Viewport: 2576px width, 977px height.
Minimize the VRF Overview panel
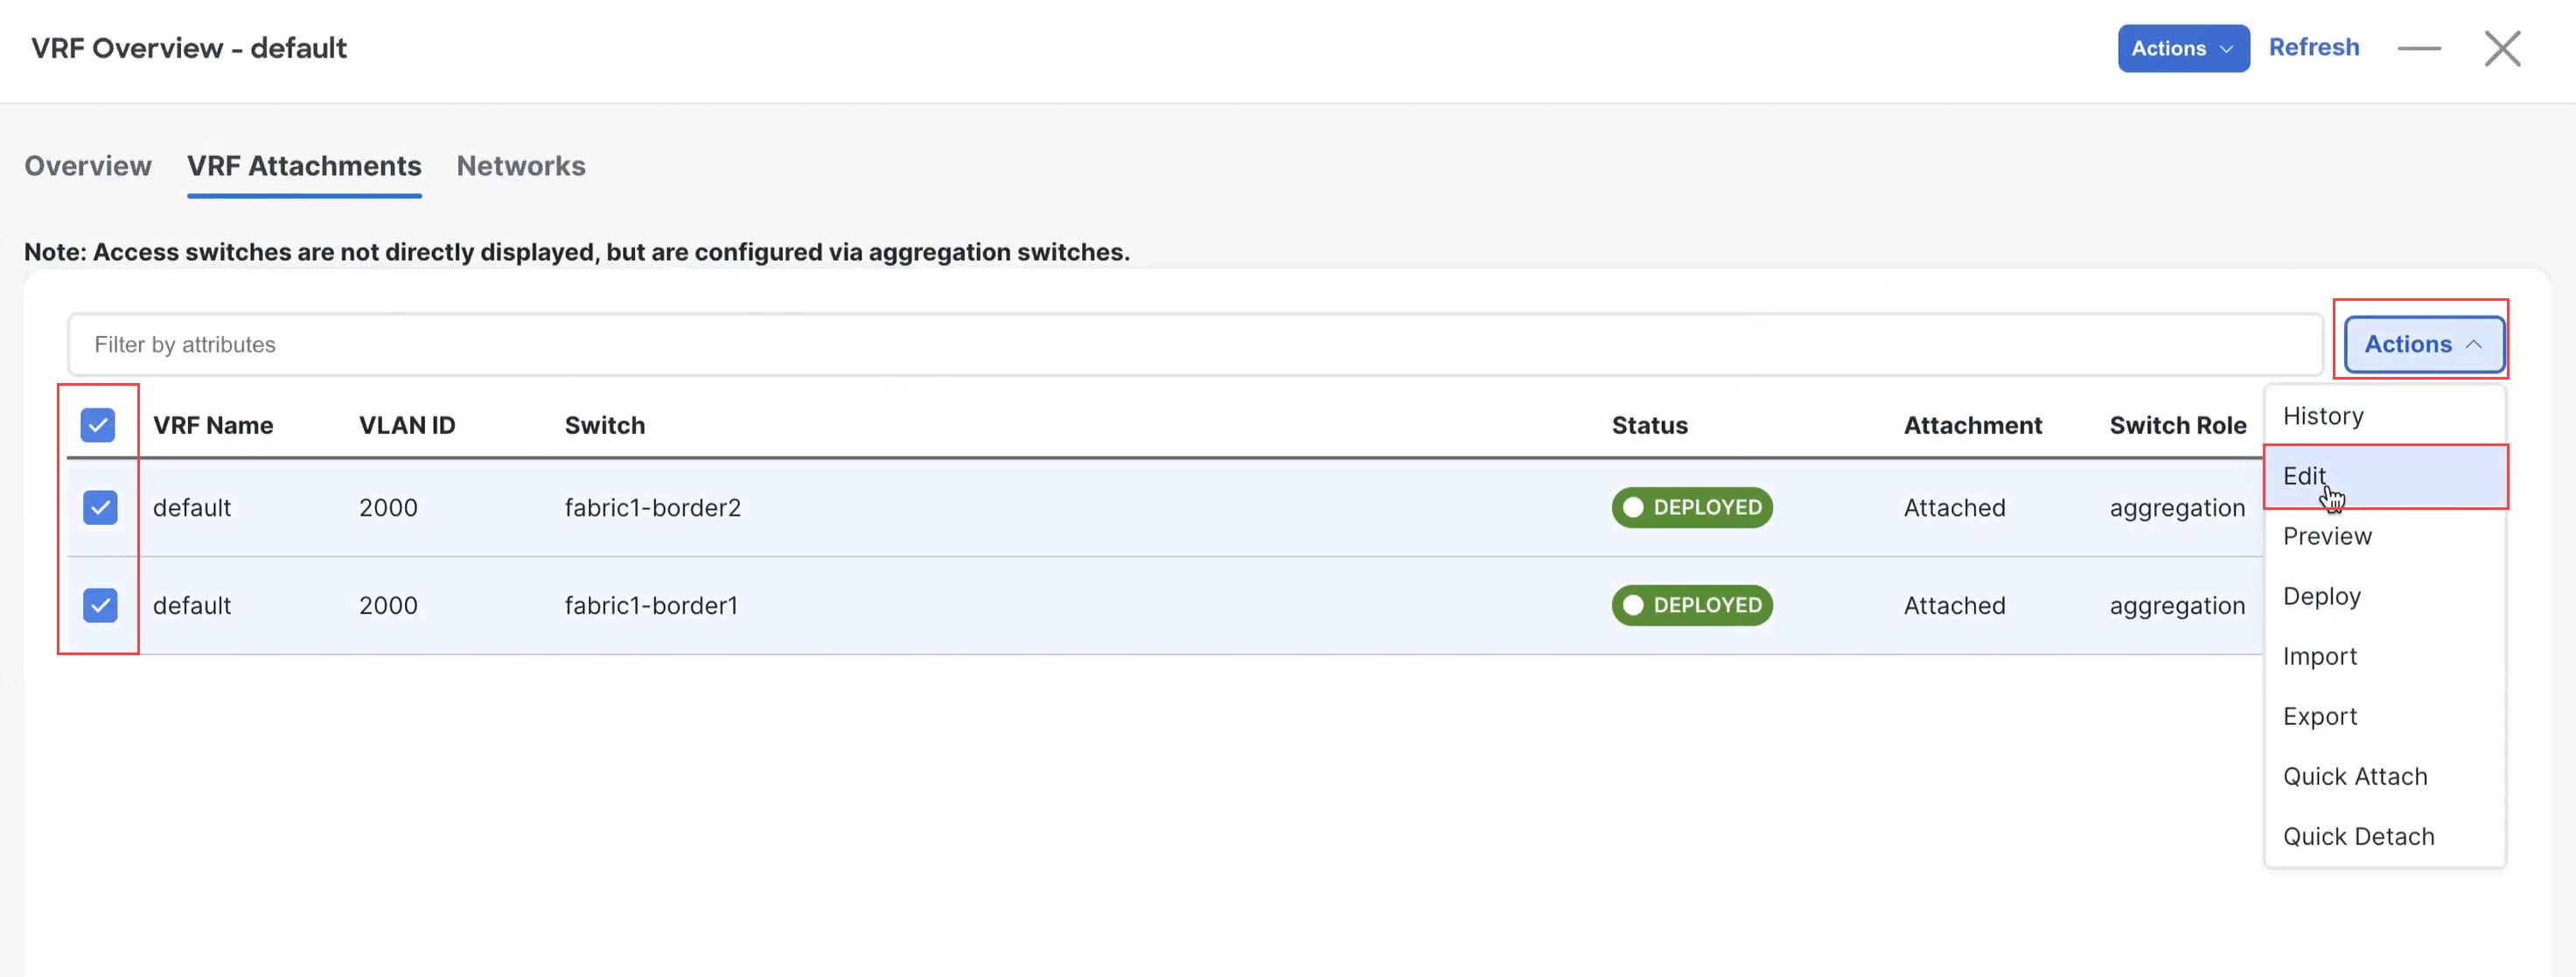click(2419, 48)
